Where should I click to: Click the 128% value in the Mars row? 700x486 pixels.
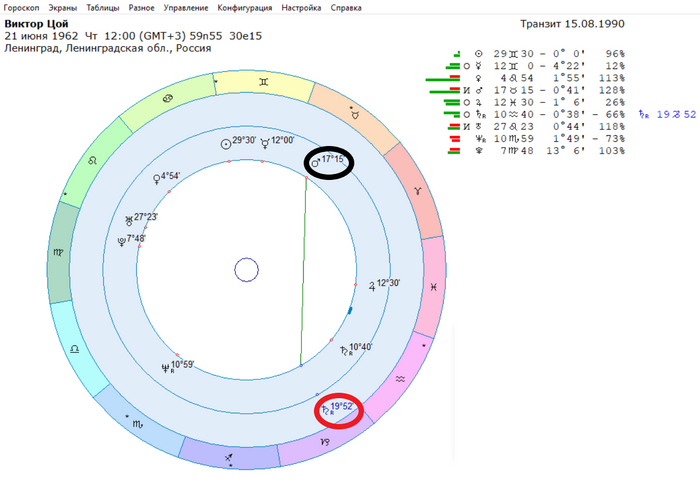[x=612, y=90]
